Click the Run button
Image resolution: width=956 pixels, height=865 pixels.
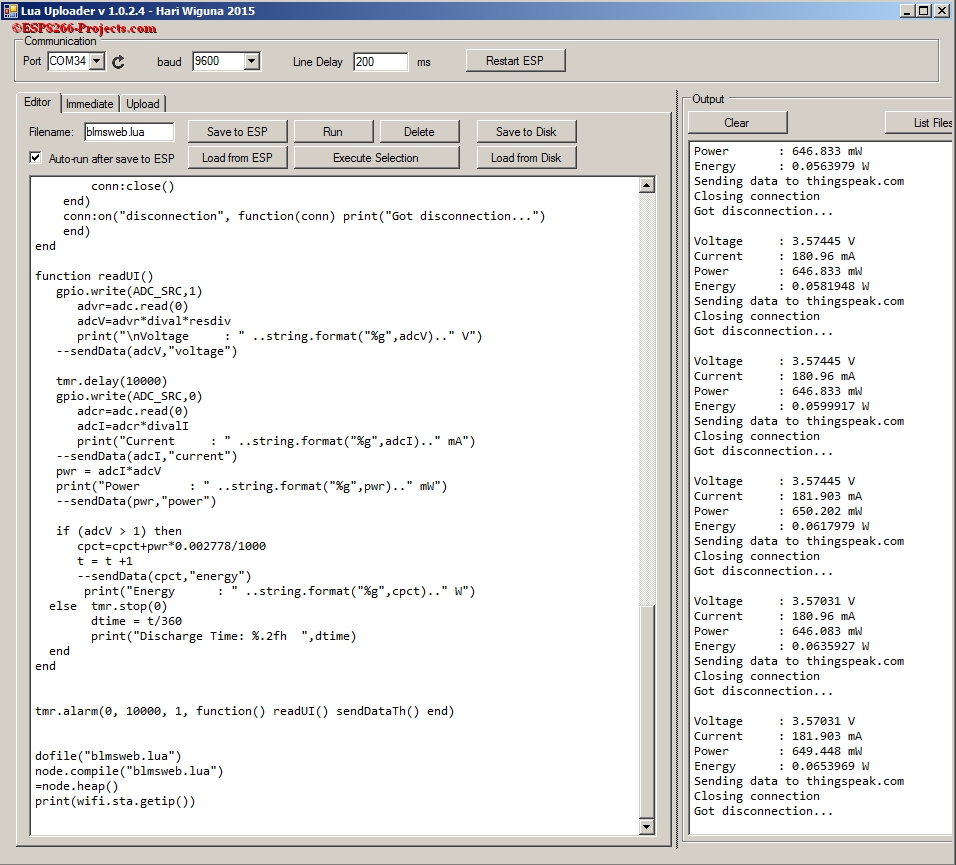click(x=333, y=132)
